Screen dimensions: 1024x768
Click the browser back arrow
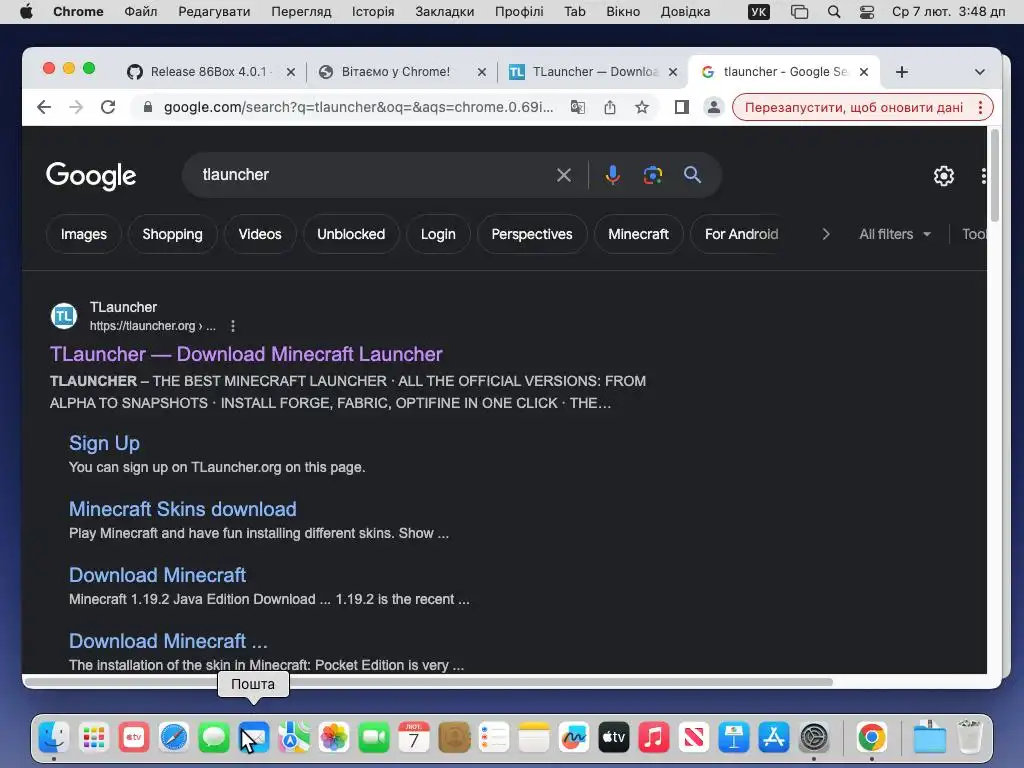(44, 107)
